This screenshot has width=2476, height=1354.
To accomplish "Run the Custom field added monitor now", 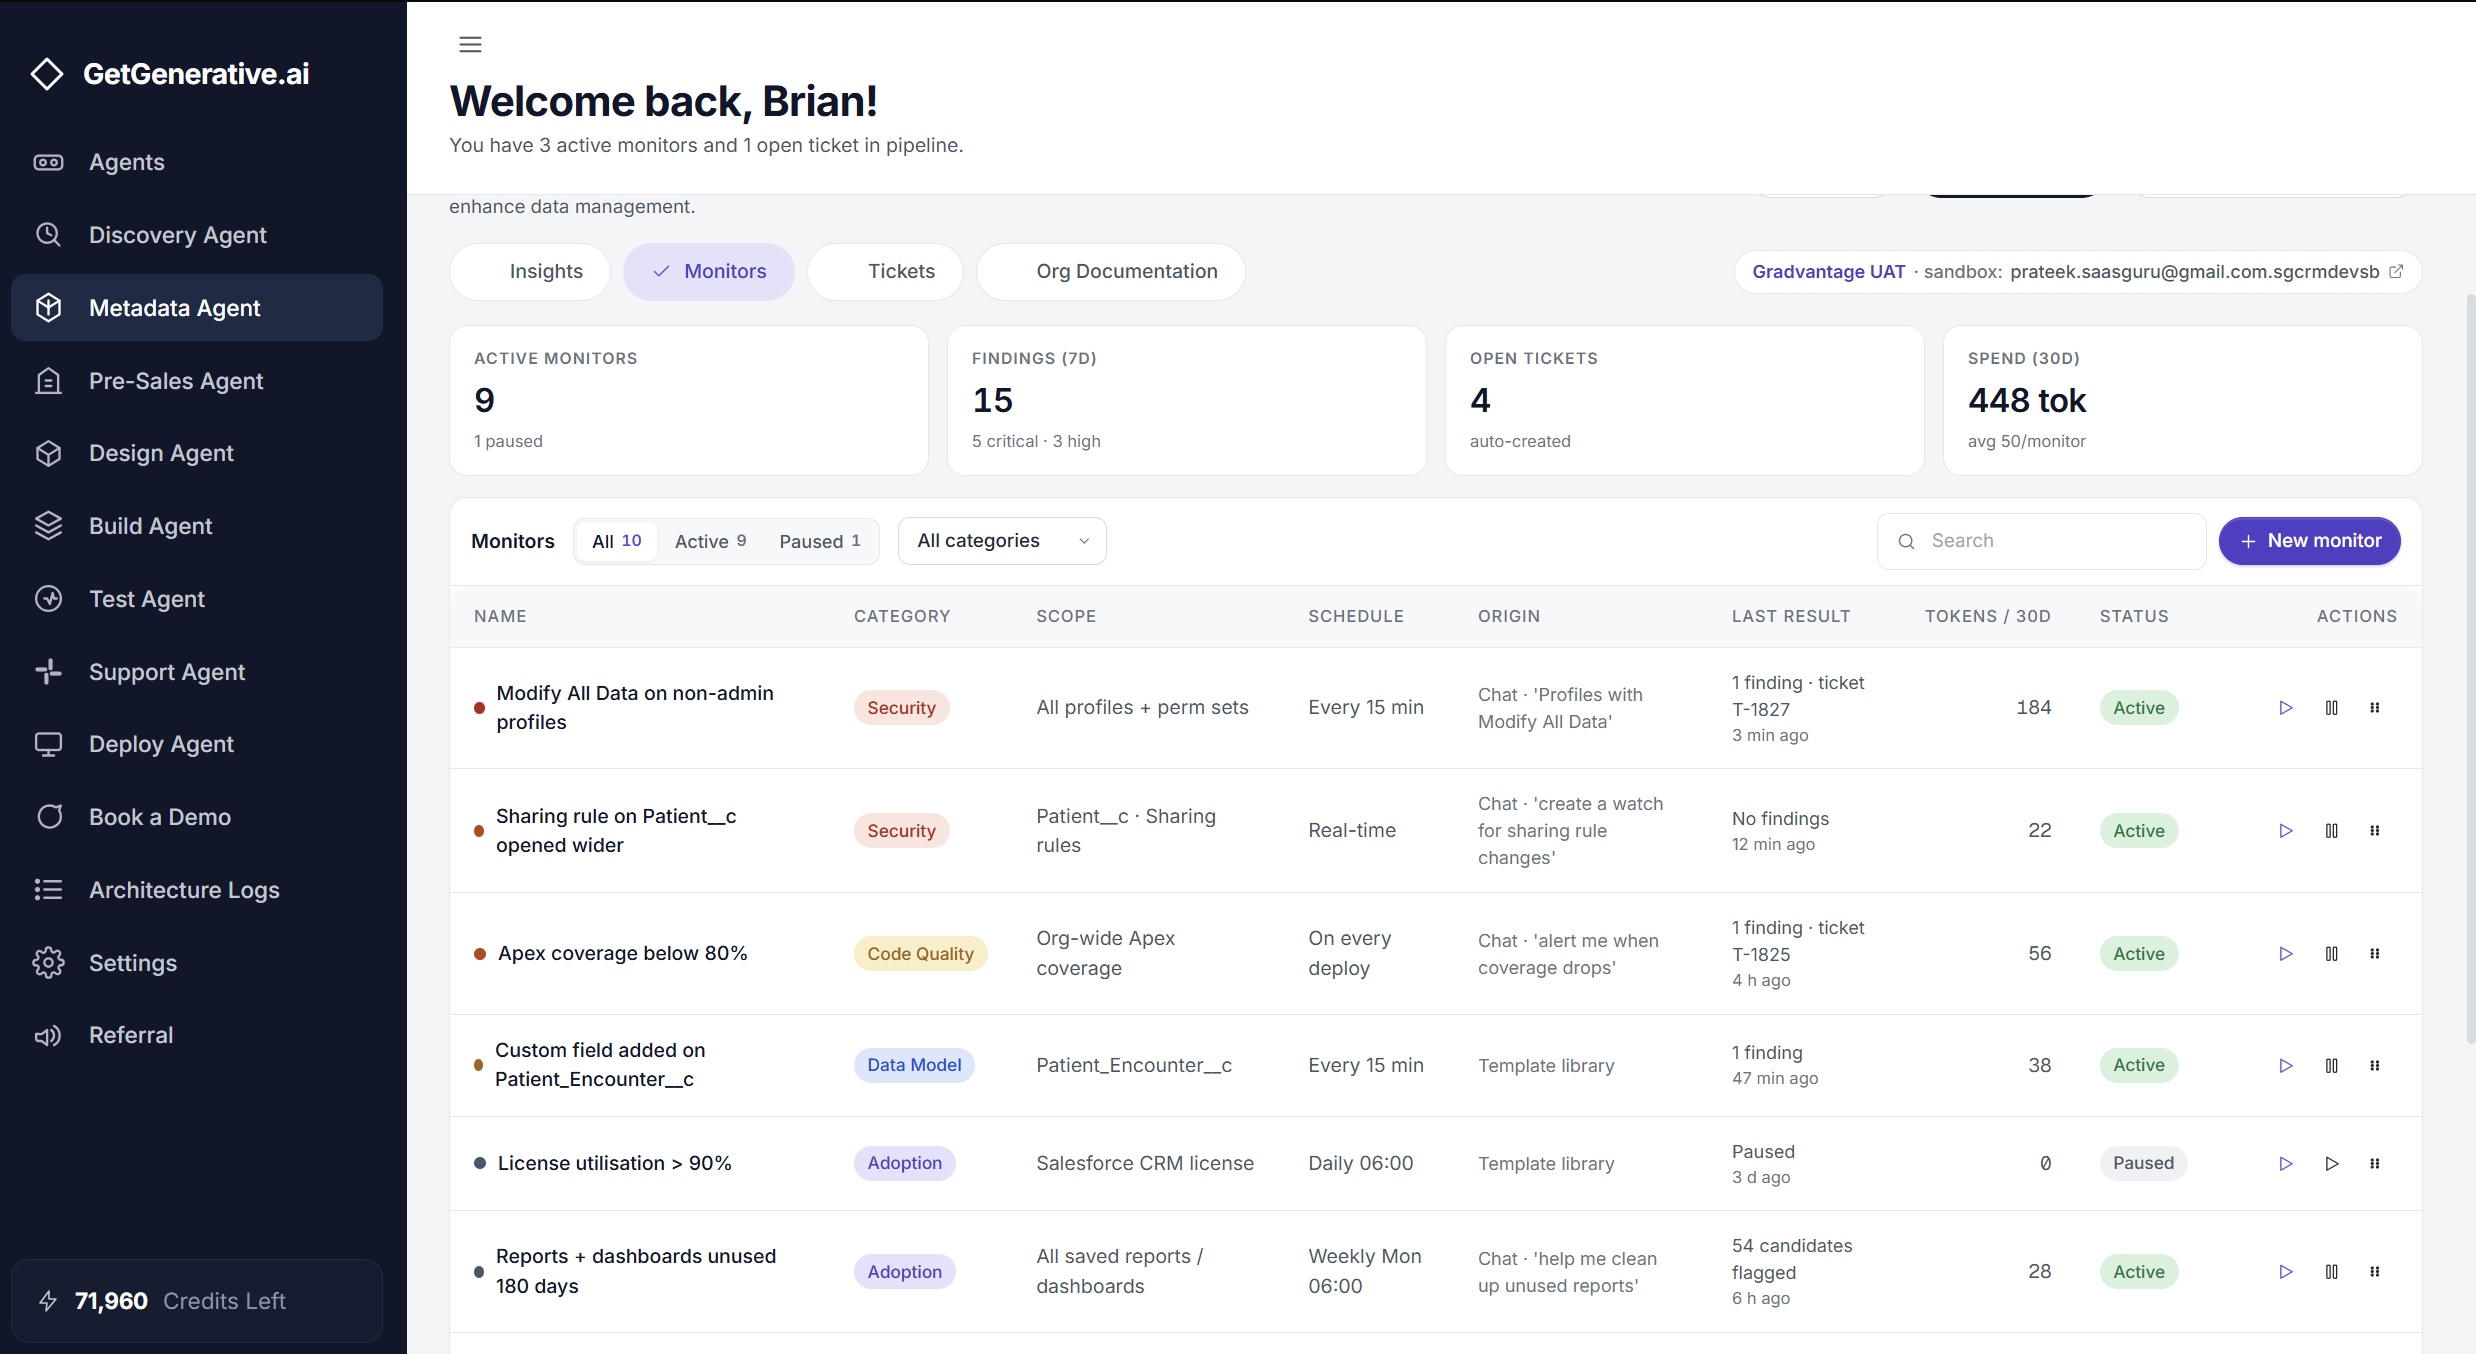I will (x=2286, y=1066).
